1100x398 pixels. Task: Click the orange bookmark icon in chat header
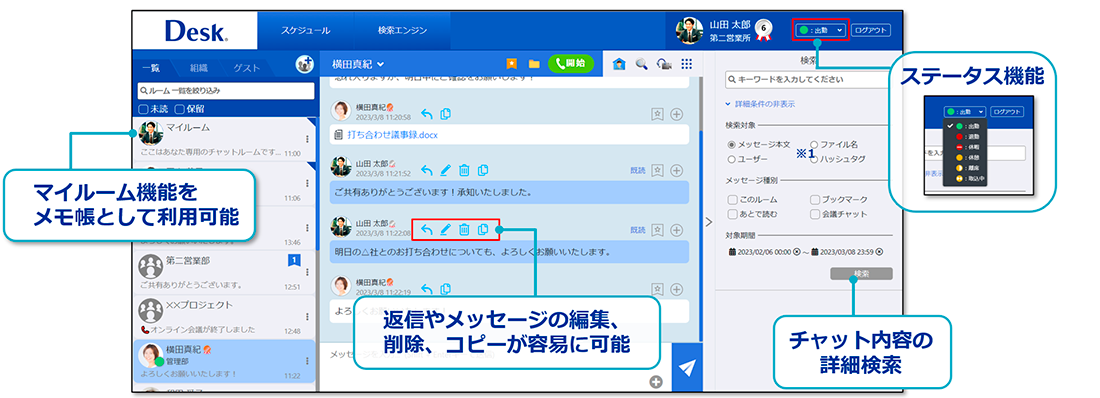pos(512,64)
